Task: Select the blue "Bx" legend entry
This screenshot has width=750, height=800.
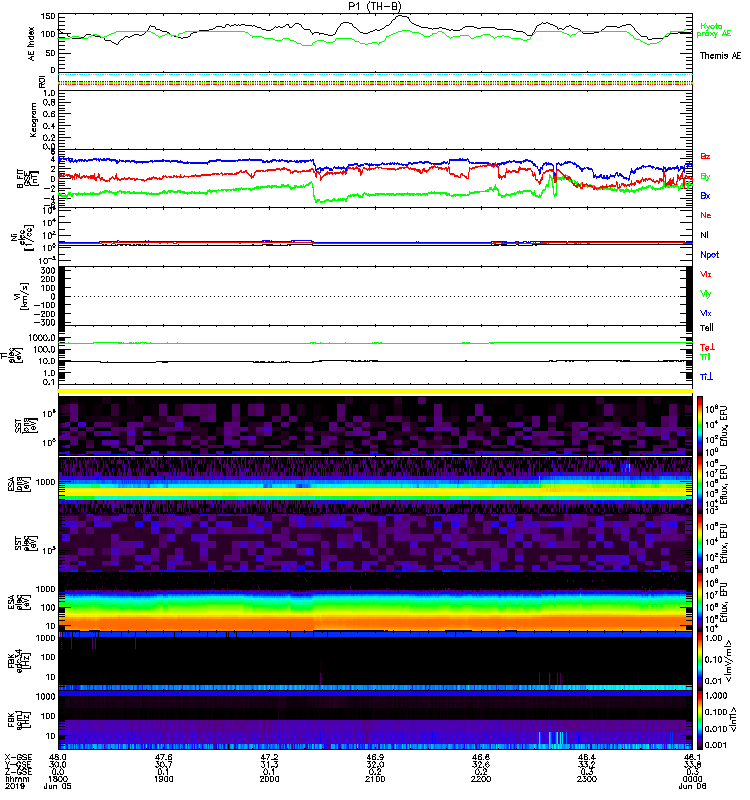Action: point(705,195)
